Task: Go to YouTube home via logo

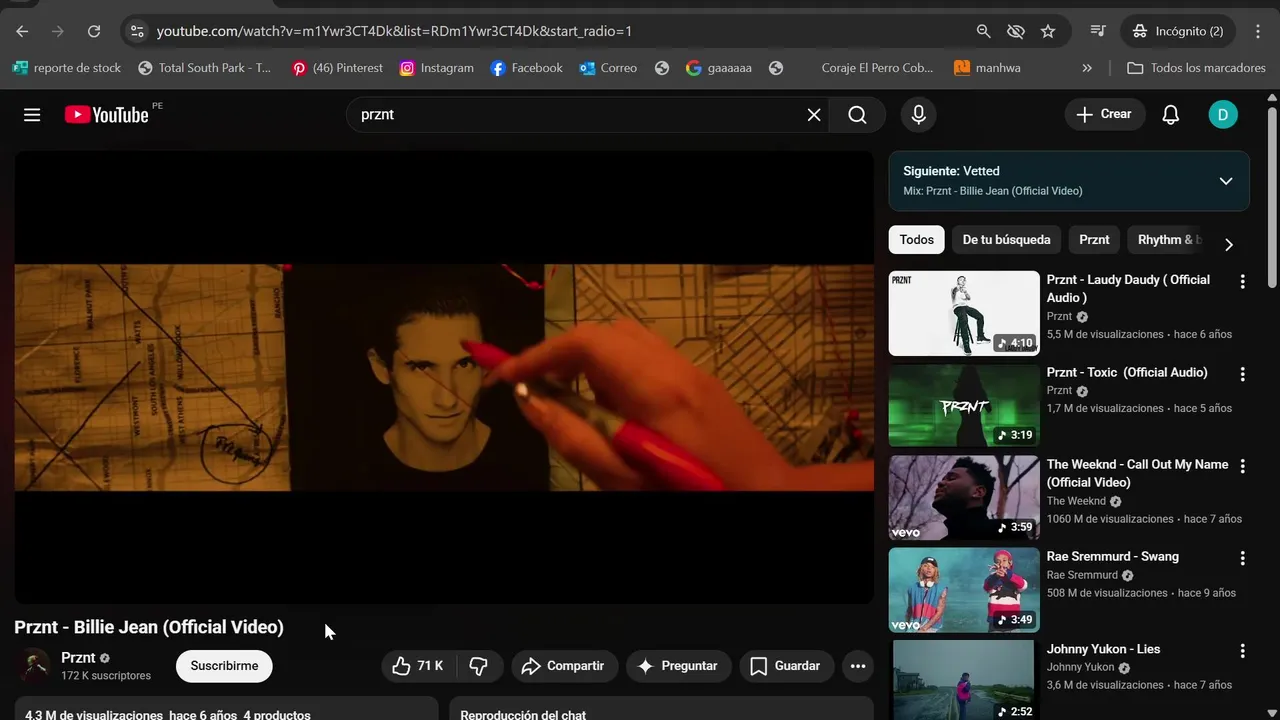Action: 107,115
